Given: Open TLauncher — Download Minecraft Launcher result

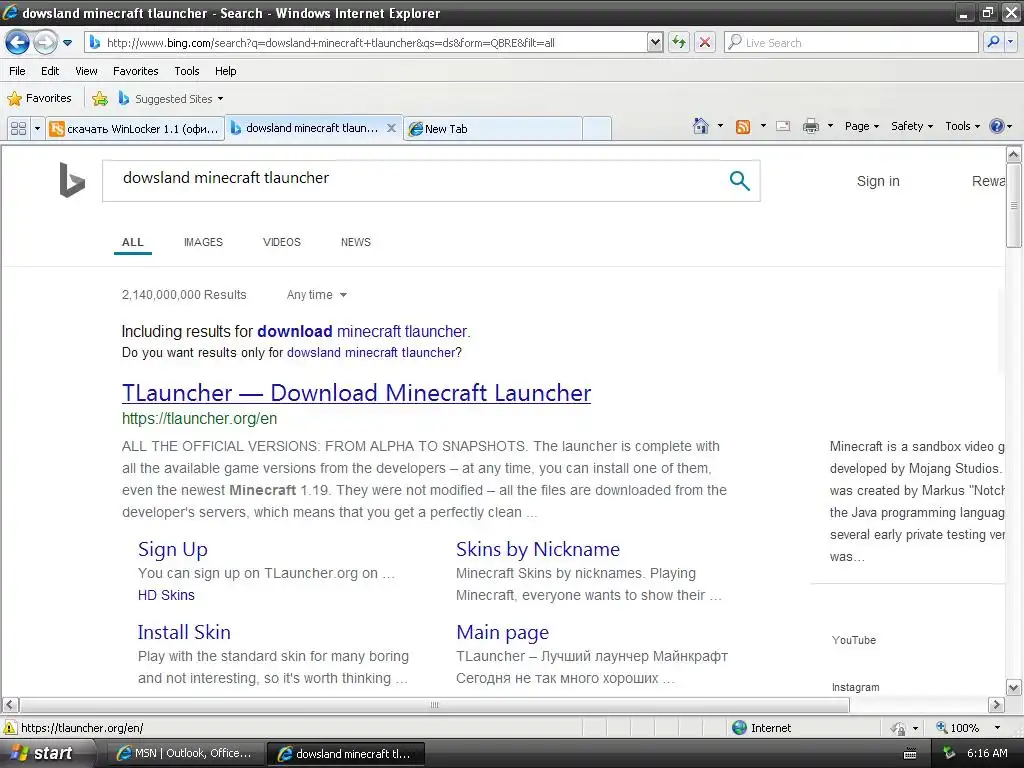Looking at the screenshot, I should 357,393.
